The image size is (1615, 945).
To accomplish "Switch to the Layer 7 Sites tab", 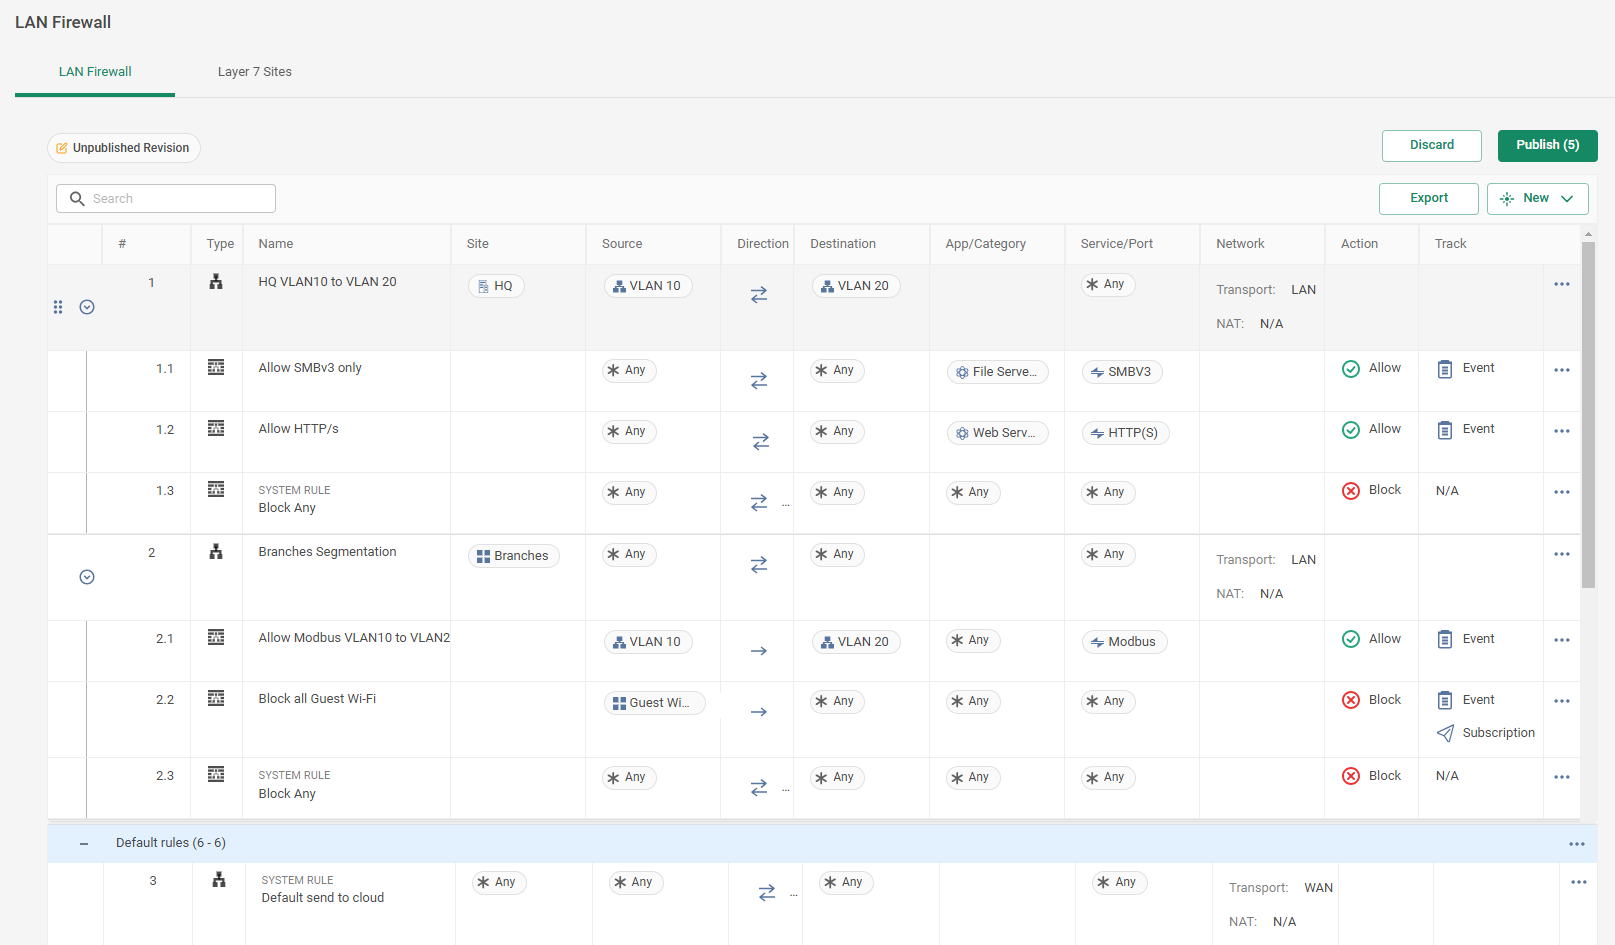I will tap(255, 72).
